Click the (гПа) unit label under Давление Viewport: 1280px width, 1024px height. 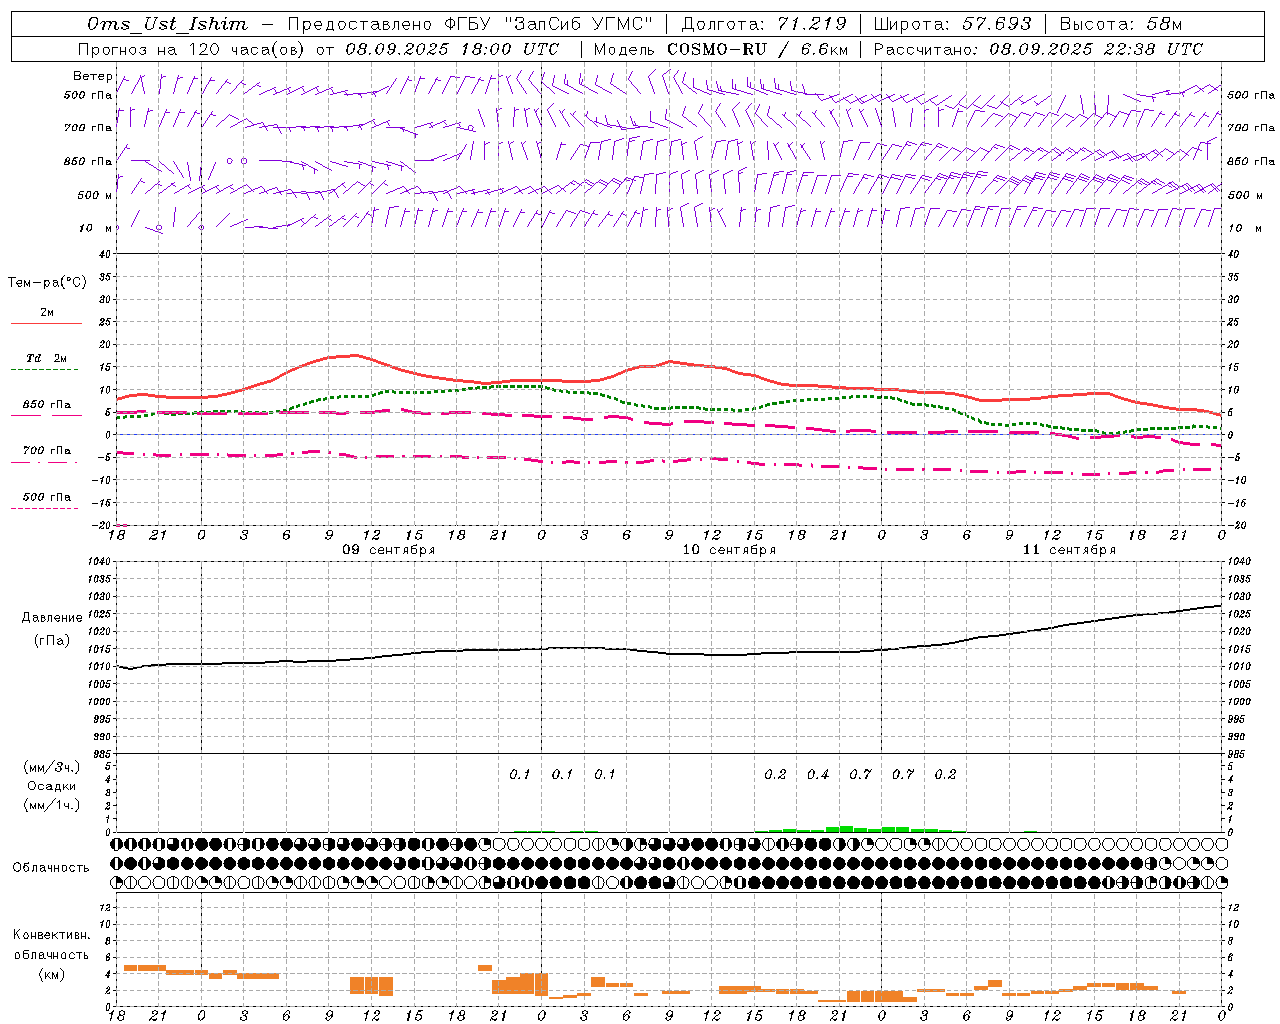tap(52, 640)
